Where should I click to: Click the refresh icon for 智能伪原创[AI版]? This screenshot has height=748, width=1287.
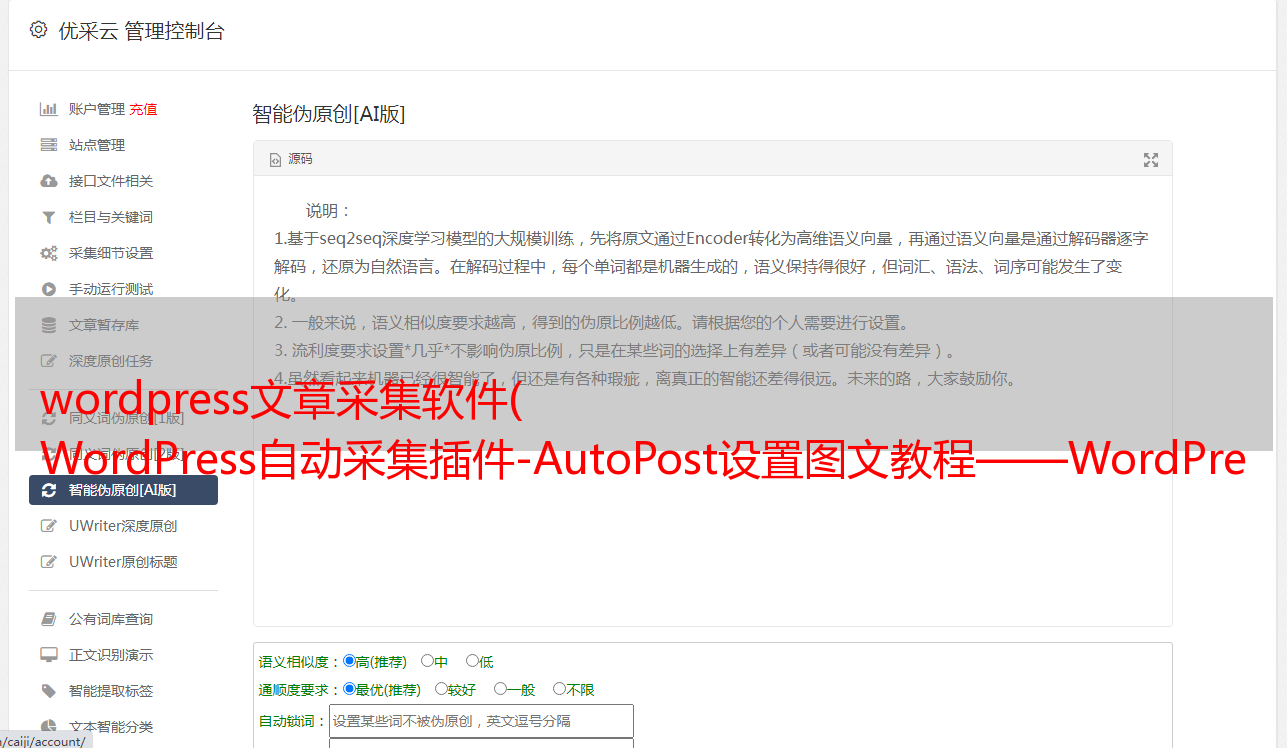[x=48, y=490]
